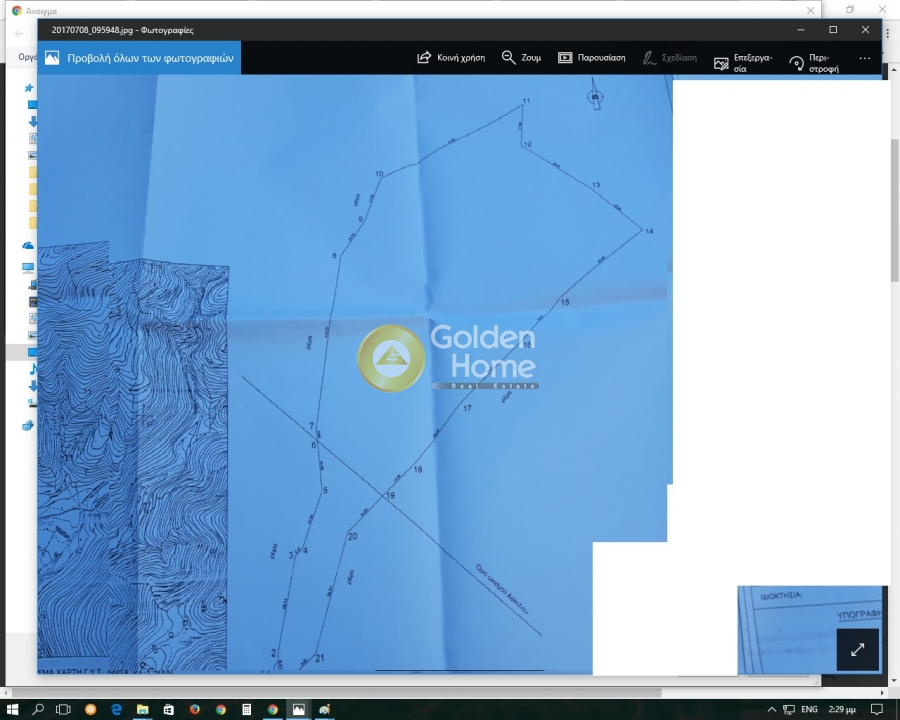Switch to Chrome in the taskbar
Image resolution: width=900 pixels, height=720 pixels.
point(272,709)
